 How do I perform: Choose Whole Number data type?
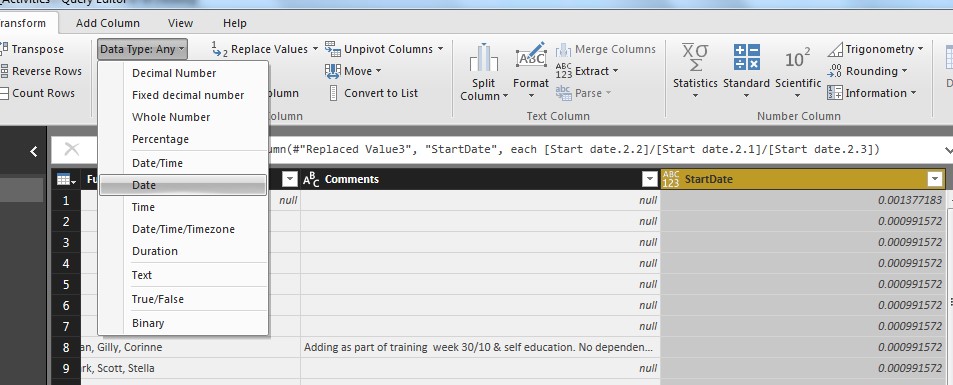[x=183, y=117]
